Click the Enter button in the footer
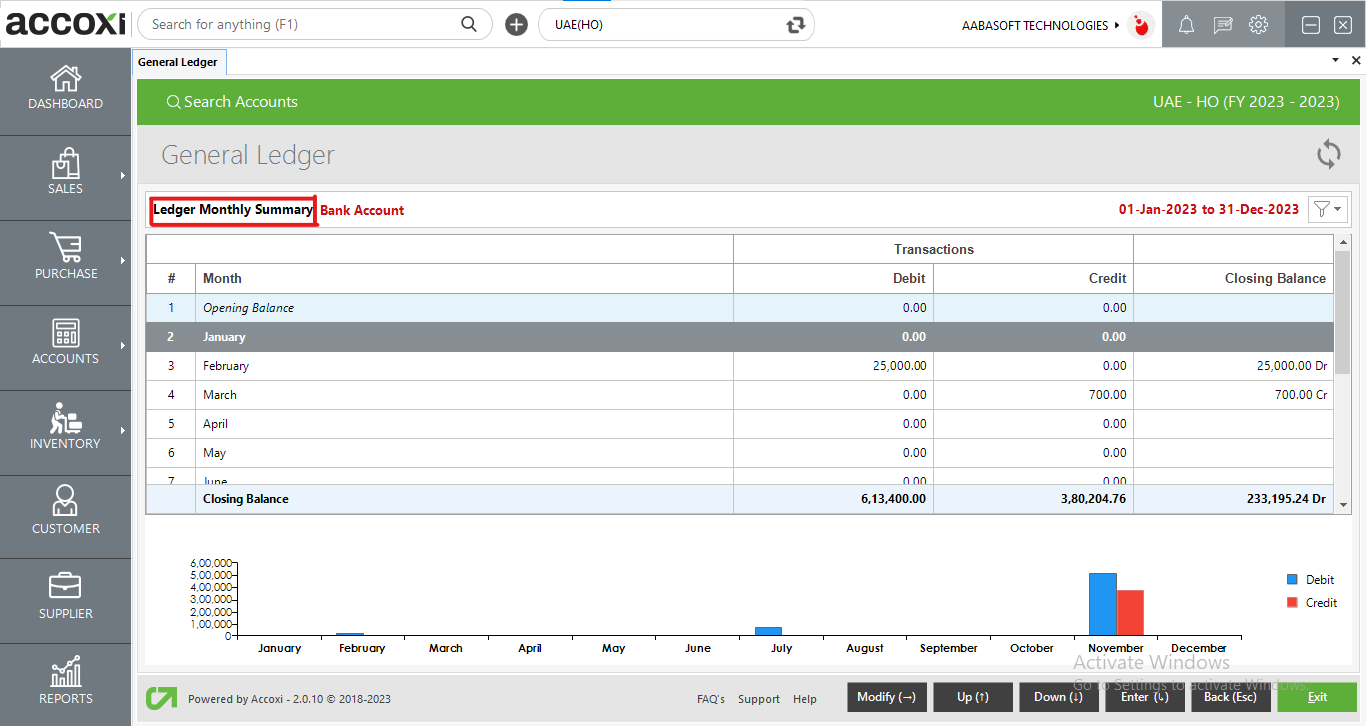The image size is (1366, 726). pyautogui.click(x=1145, y=697)
